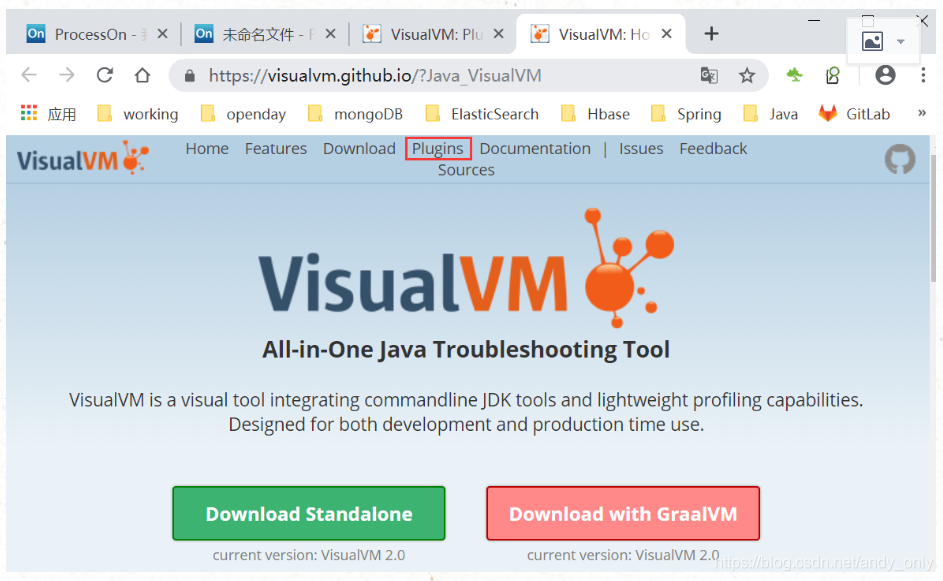
Task: Go back to the previous page
Action: point(29,75)
